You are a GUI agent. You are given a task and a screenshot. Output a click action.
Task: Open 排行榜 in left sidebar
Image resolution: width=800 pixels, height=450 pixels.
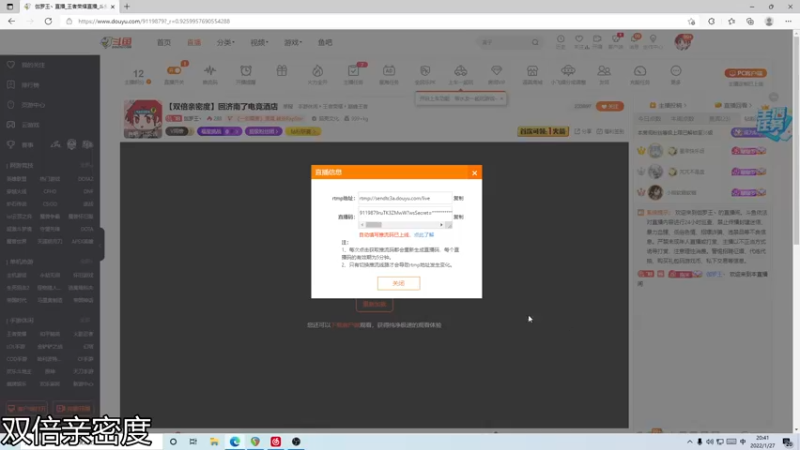[24, 85]
